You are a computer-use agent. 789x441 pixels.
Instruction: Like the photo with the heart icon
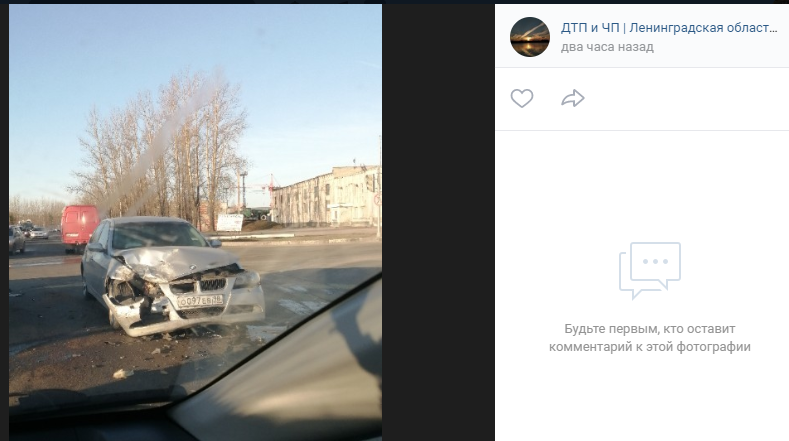point(522,98)
